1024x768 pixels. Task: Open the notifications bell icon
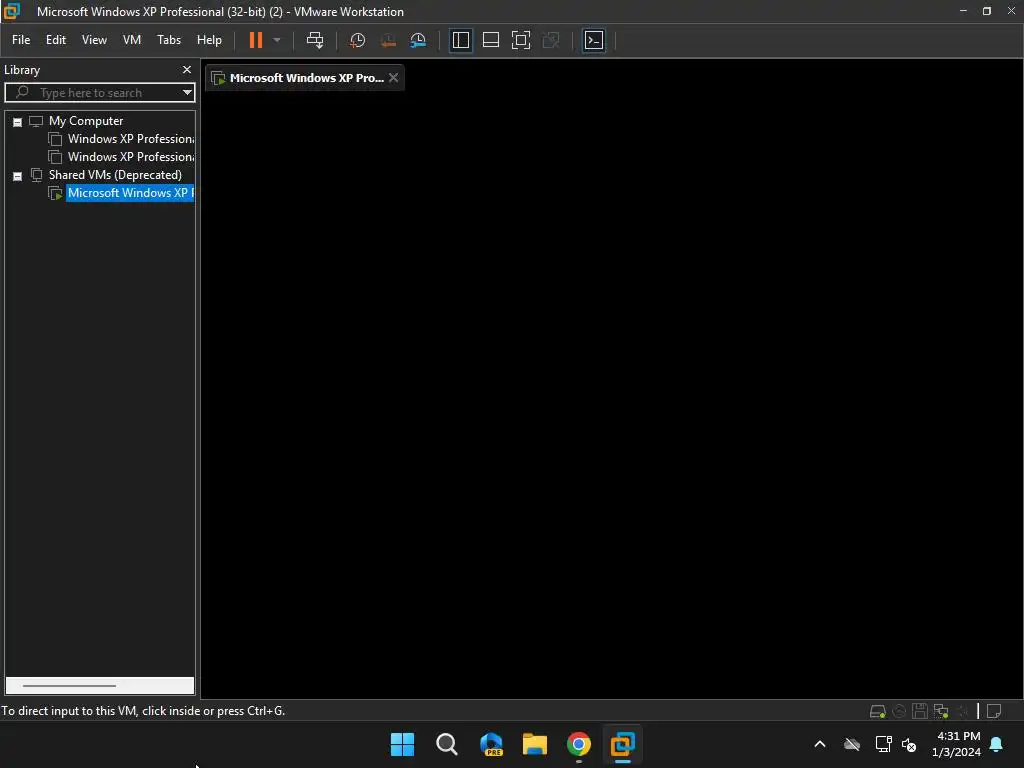coord(997,744)
